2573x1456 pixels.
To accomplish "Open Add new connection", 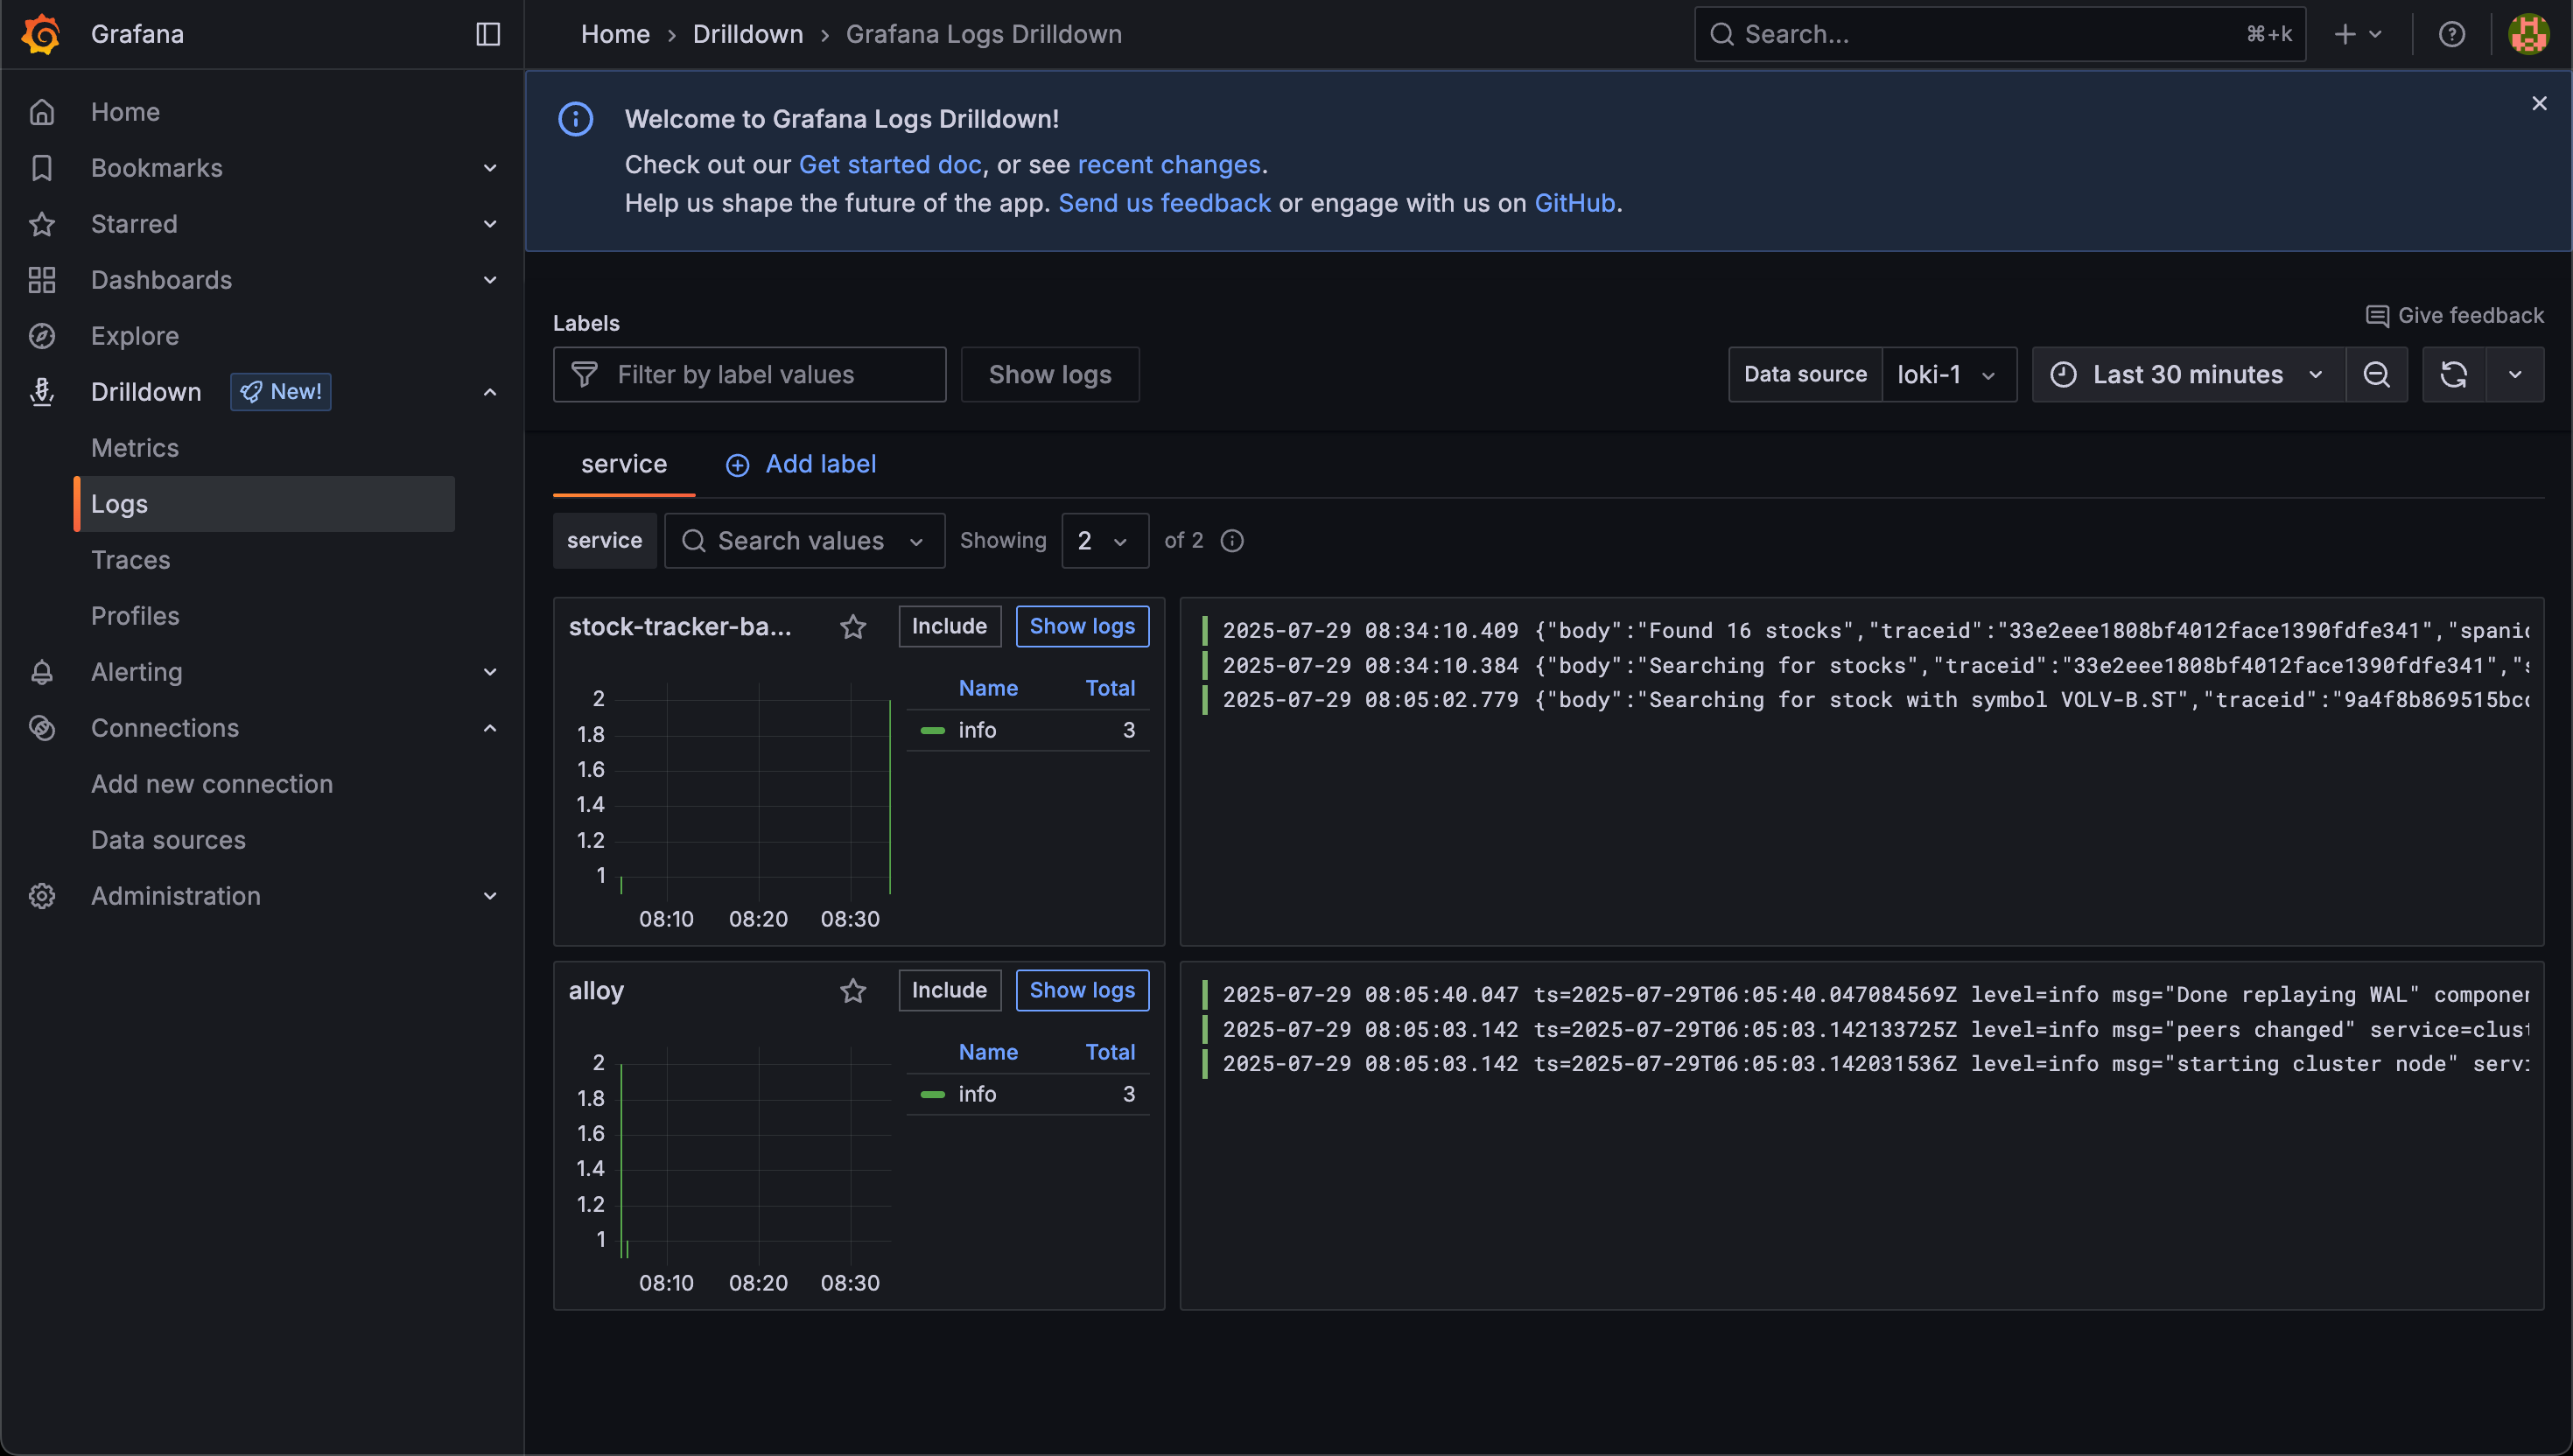I will pos(212,783).
